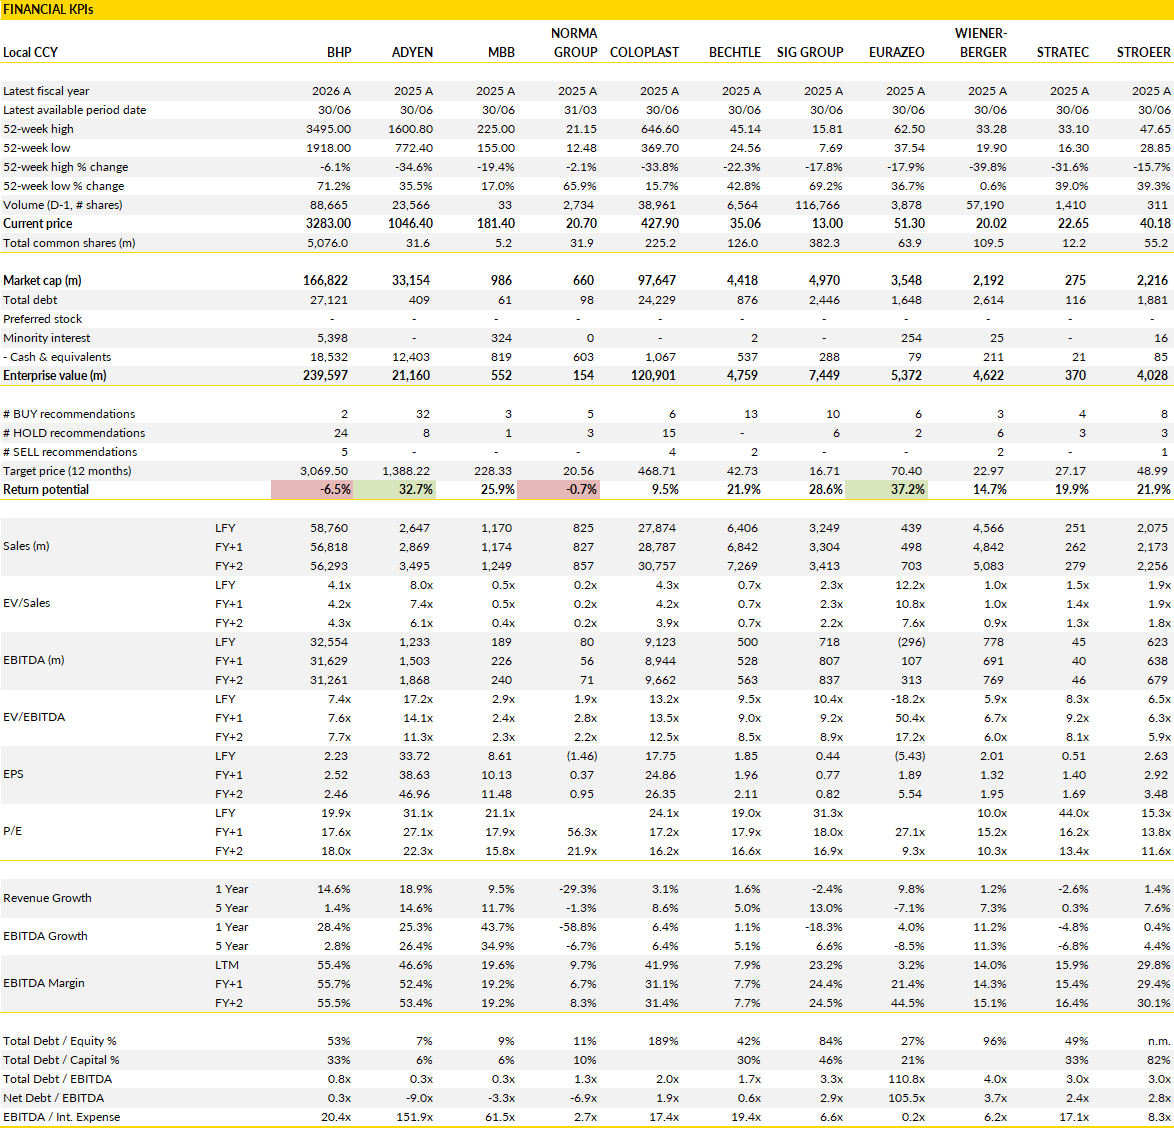
Task: Click the Market cap (m) label
Action: 42,280
